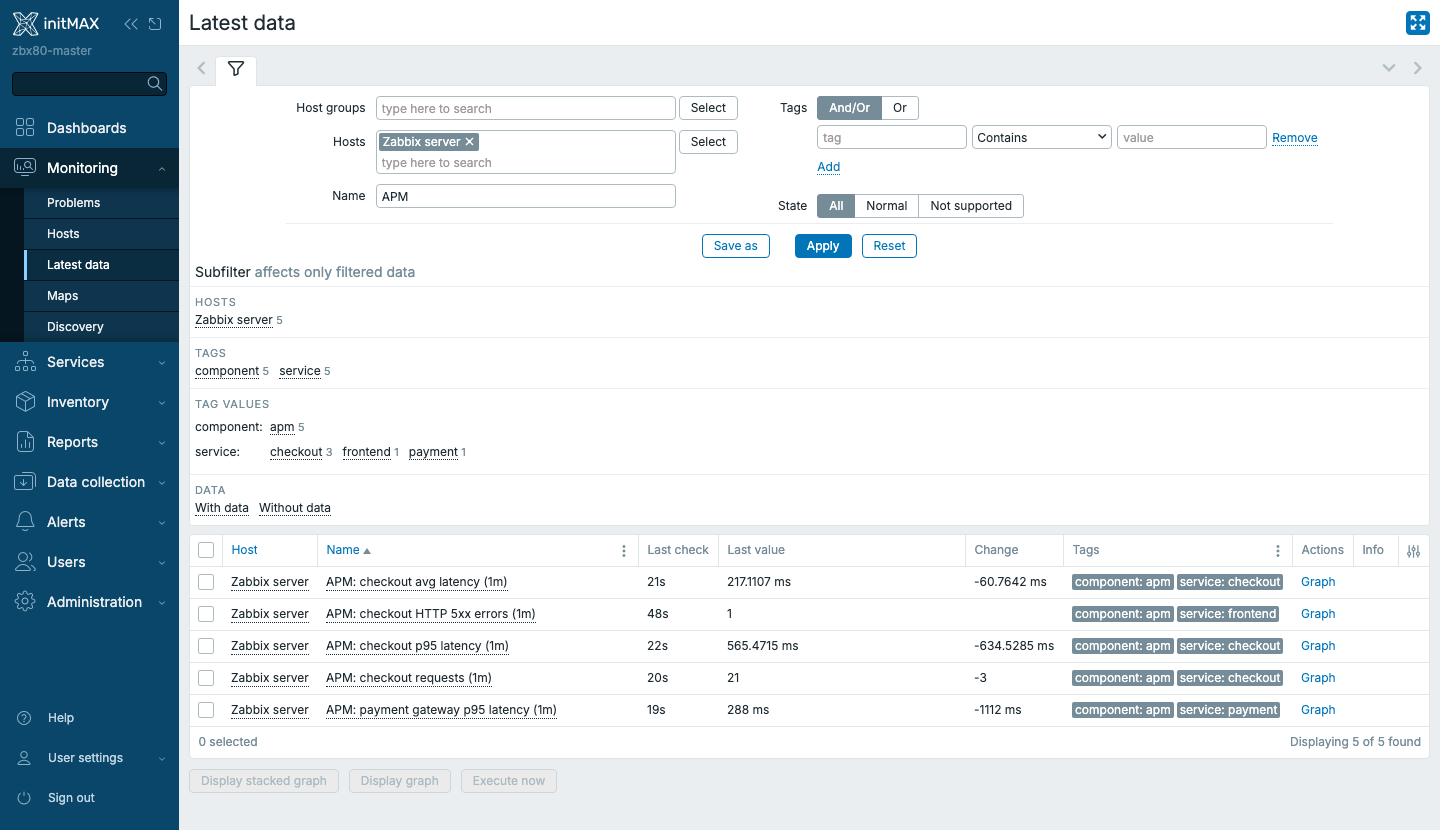The height and width of the screenshot is (830, 1440).
Task: Select Or tag evaluation mode
Action: [x=900, y=108]
